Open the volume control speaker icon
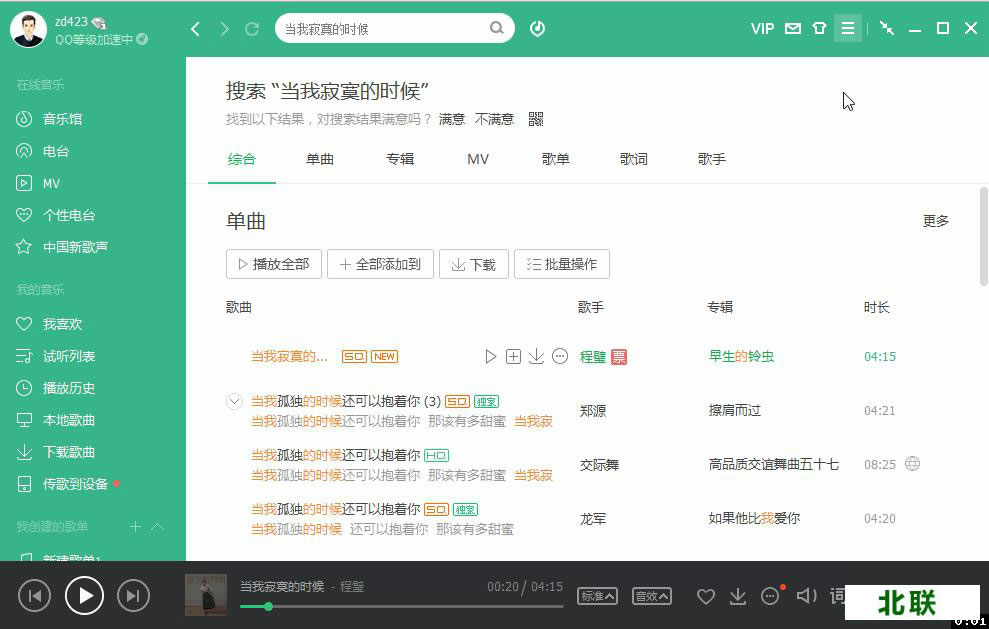 (x=806, y=595)
